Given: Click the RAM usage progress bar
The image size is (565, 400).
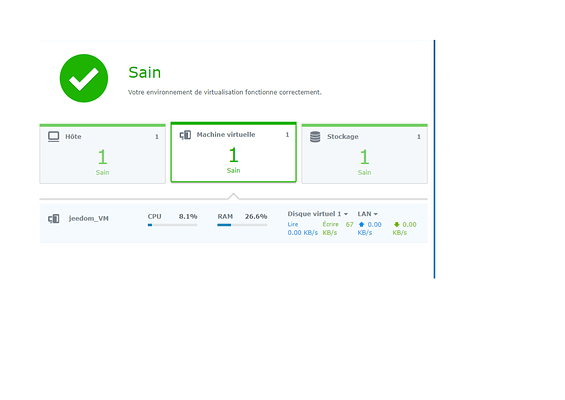Looking at the screenshot, I should tap(242, 225).
